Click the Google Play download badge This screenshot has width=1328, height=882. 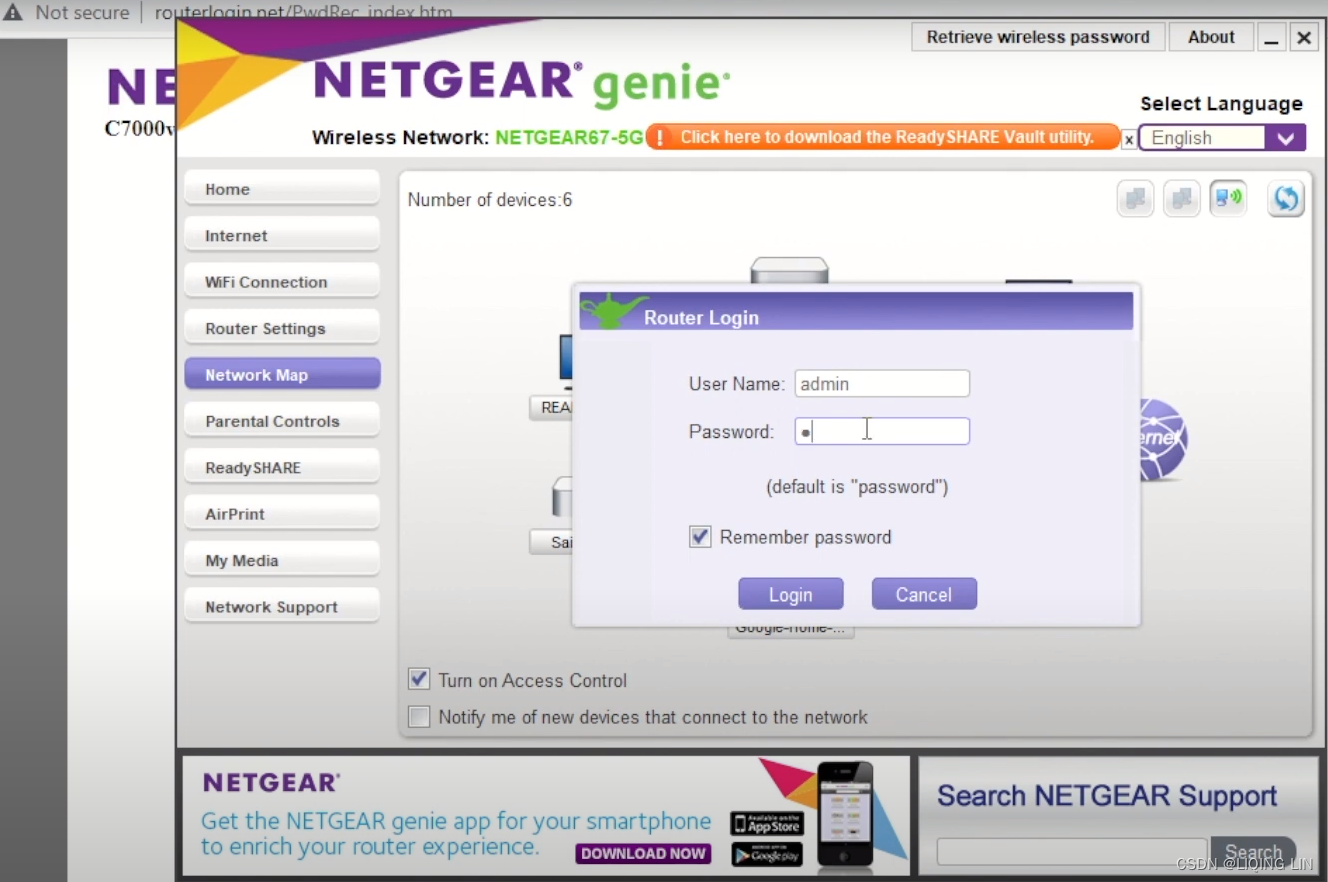(x=766, y=855)
